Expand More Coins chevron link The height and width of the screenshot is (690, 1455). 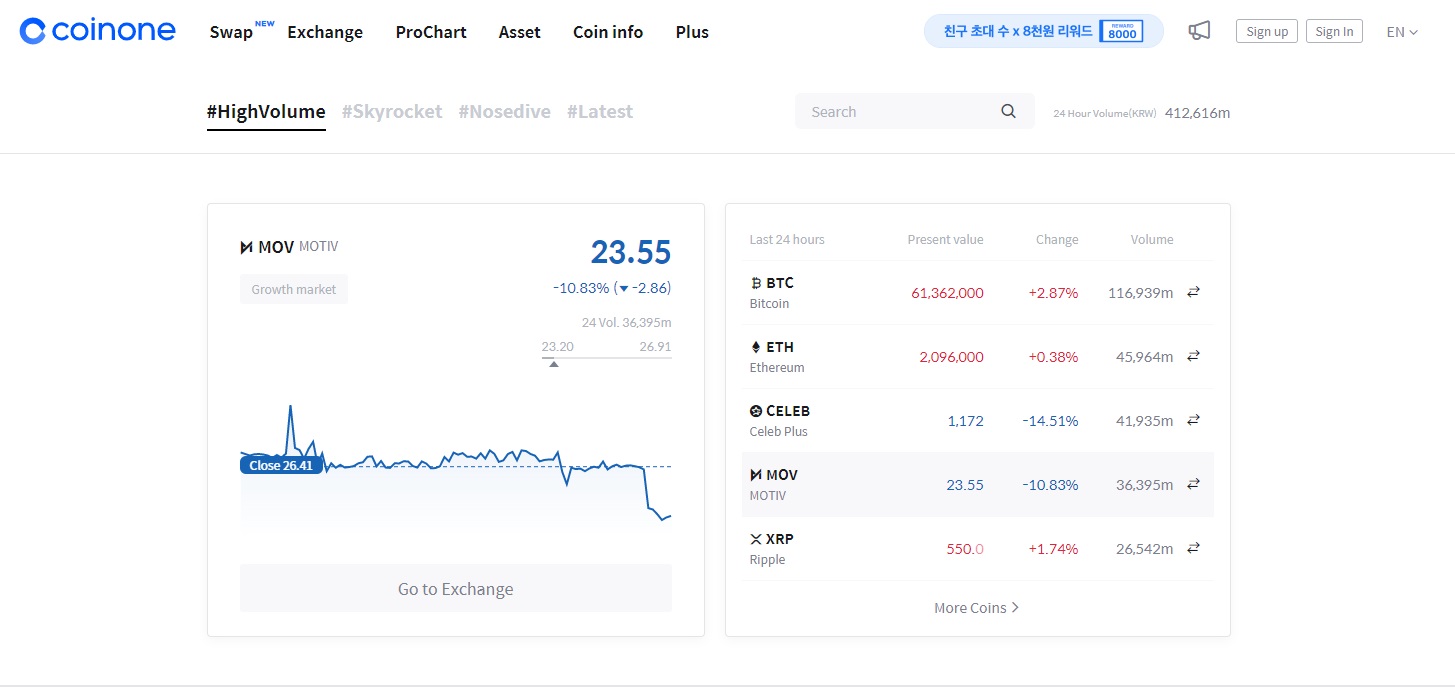[977, 607]
